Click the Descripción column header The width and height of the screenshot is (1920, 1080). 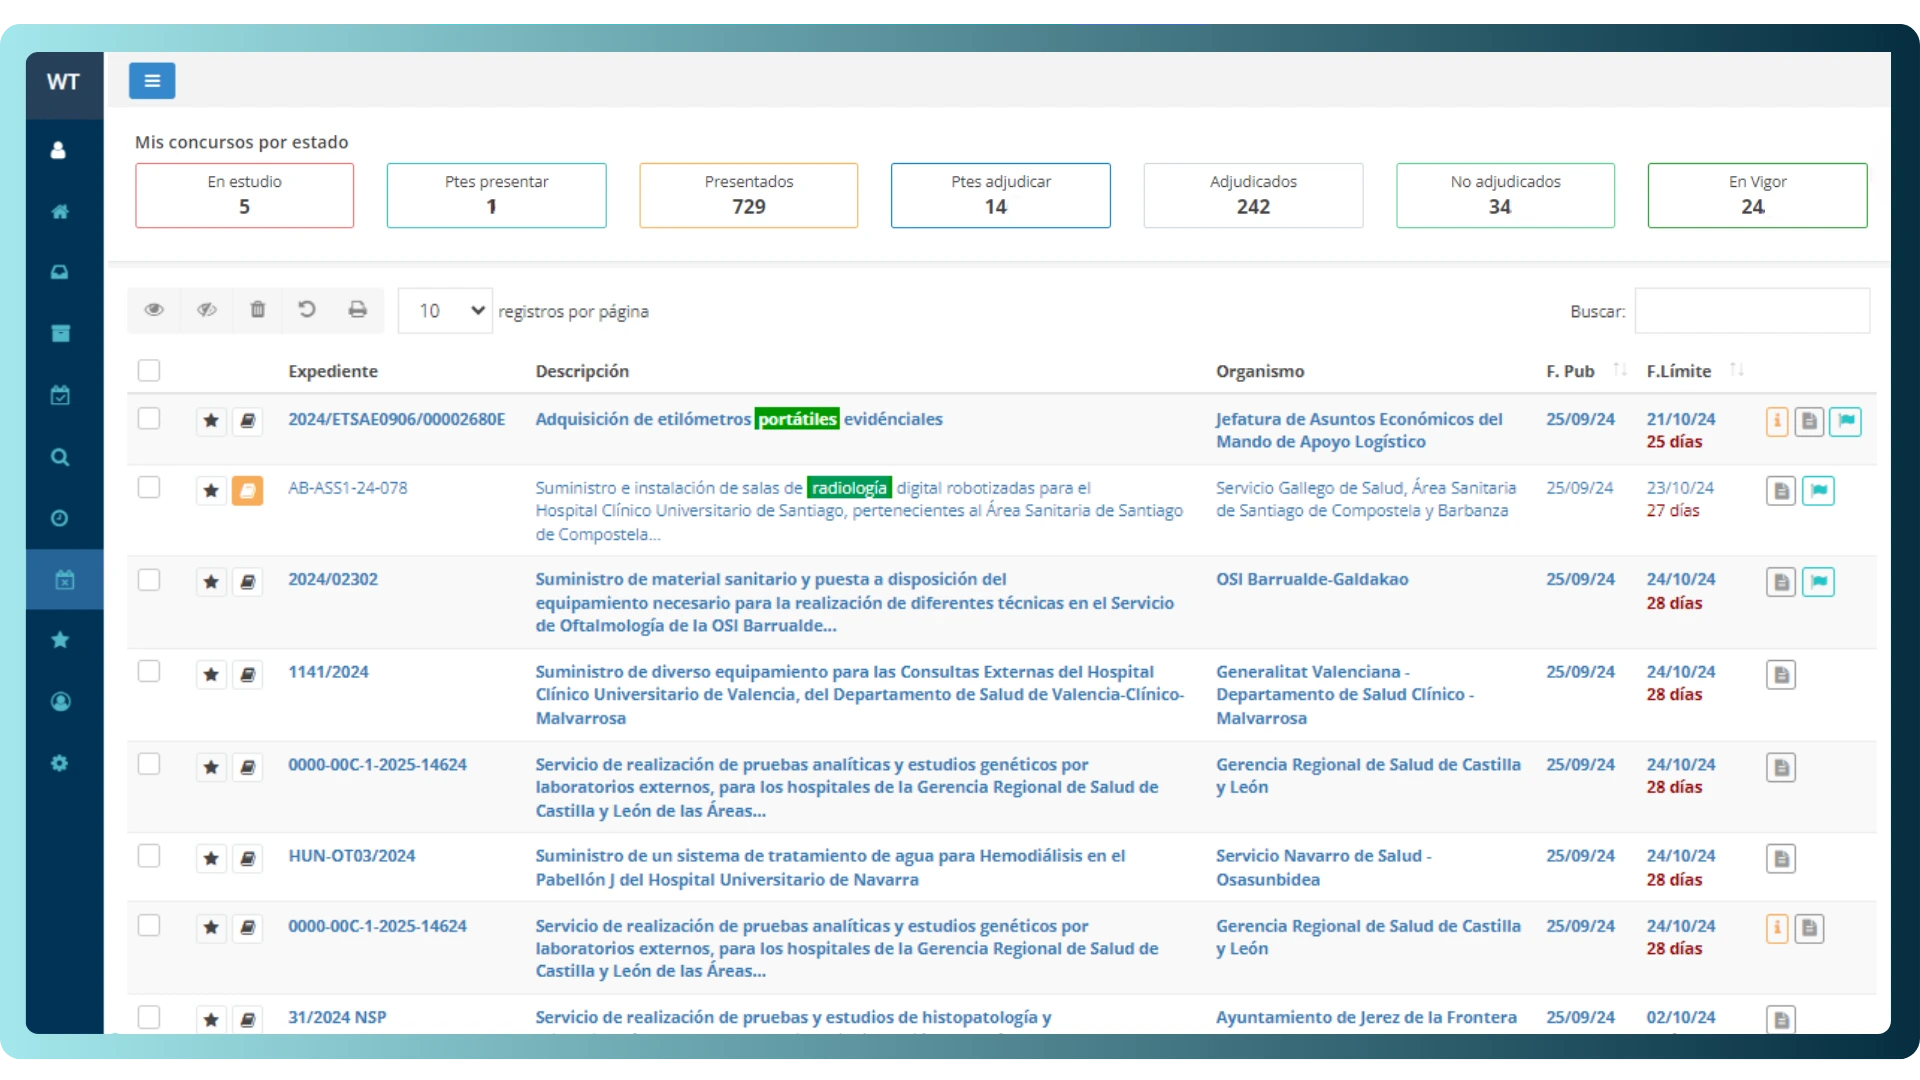click(x=582, y=371)
